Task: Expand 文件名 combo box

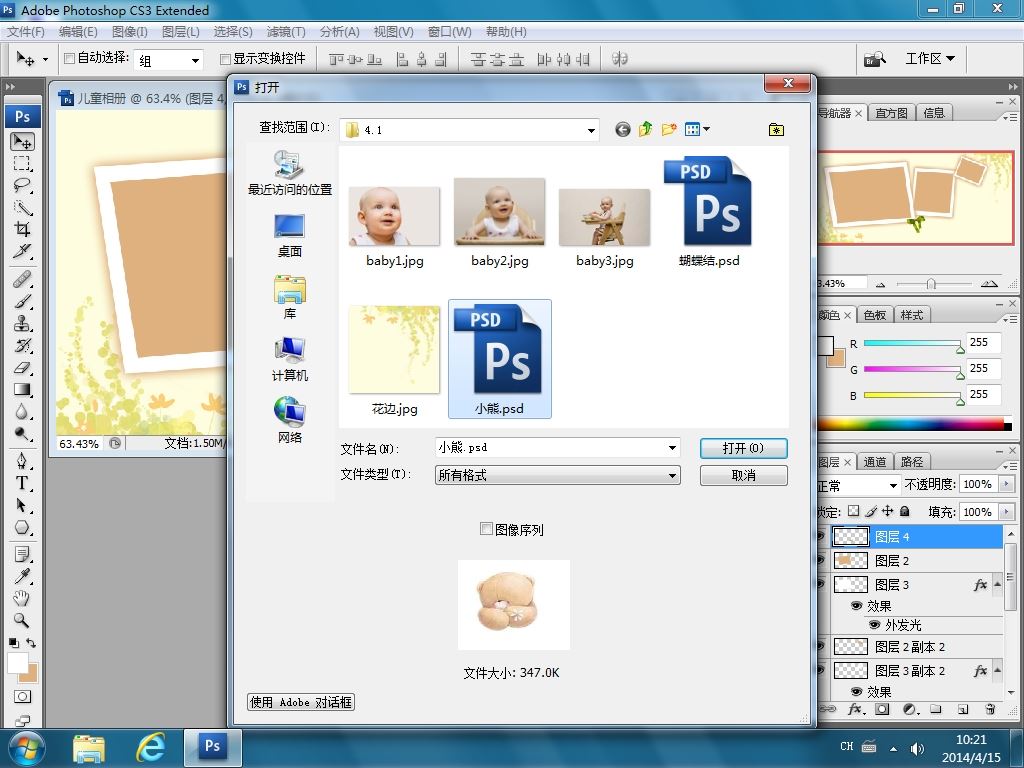Action: 672,448
